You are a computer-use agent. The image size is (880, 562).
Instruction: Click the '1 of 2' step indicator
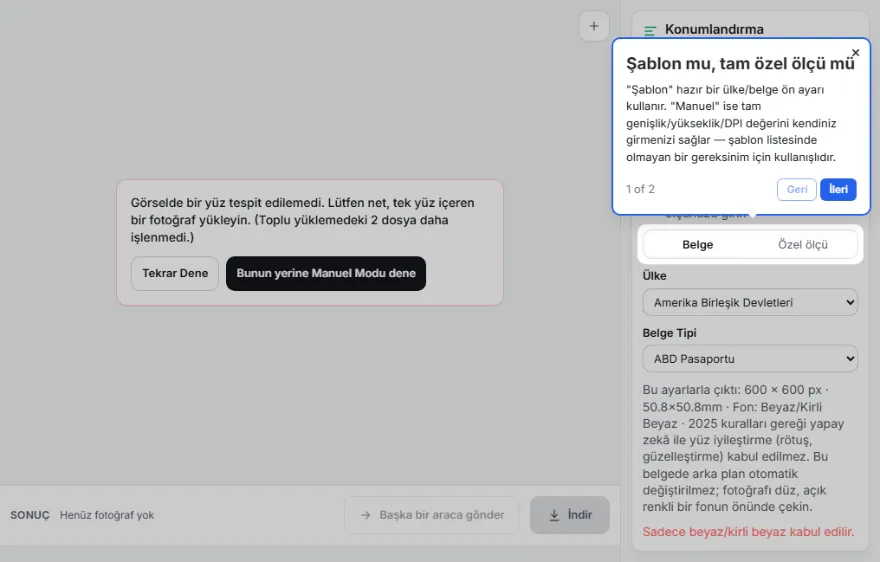point(640,189)
